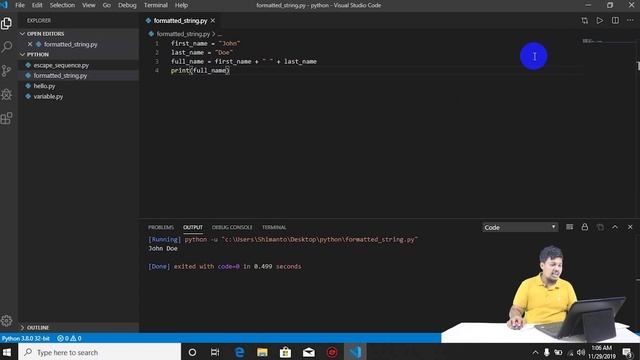
Task: Open the Search view in activity bar
Action: (x=7, y=47)
